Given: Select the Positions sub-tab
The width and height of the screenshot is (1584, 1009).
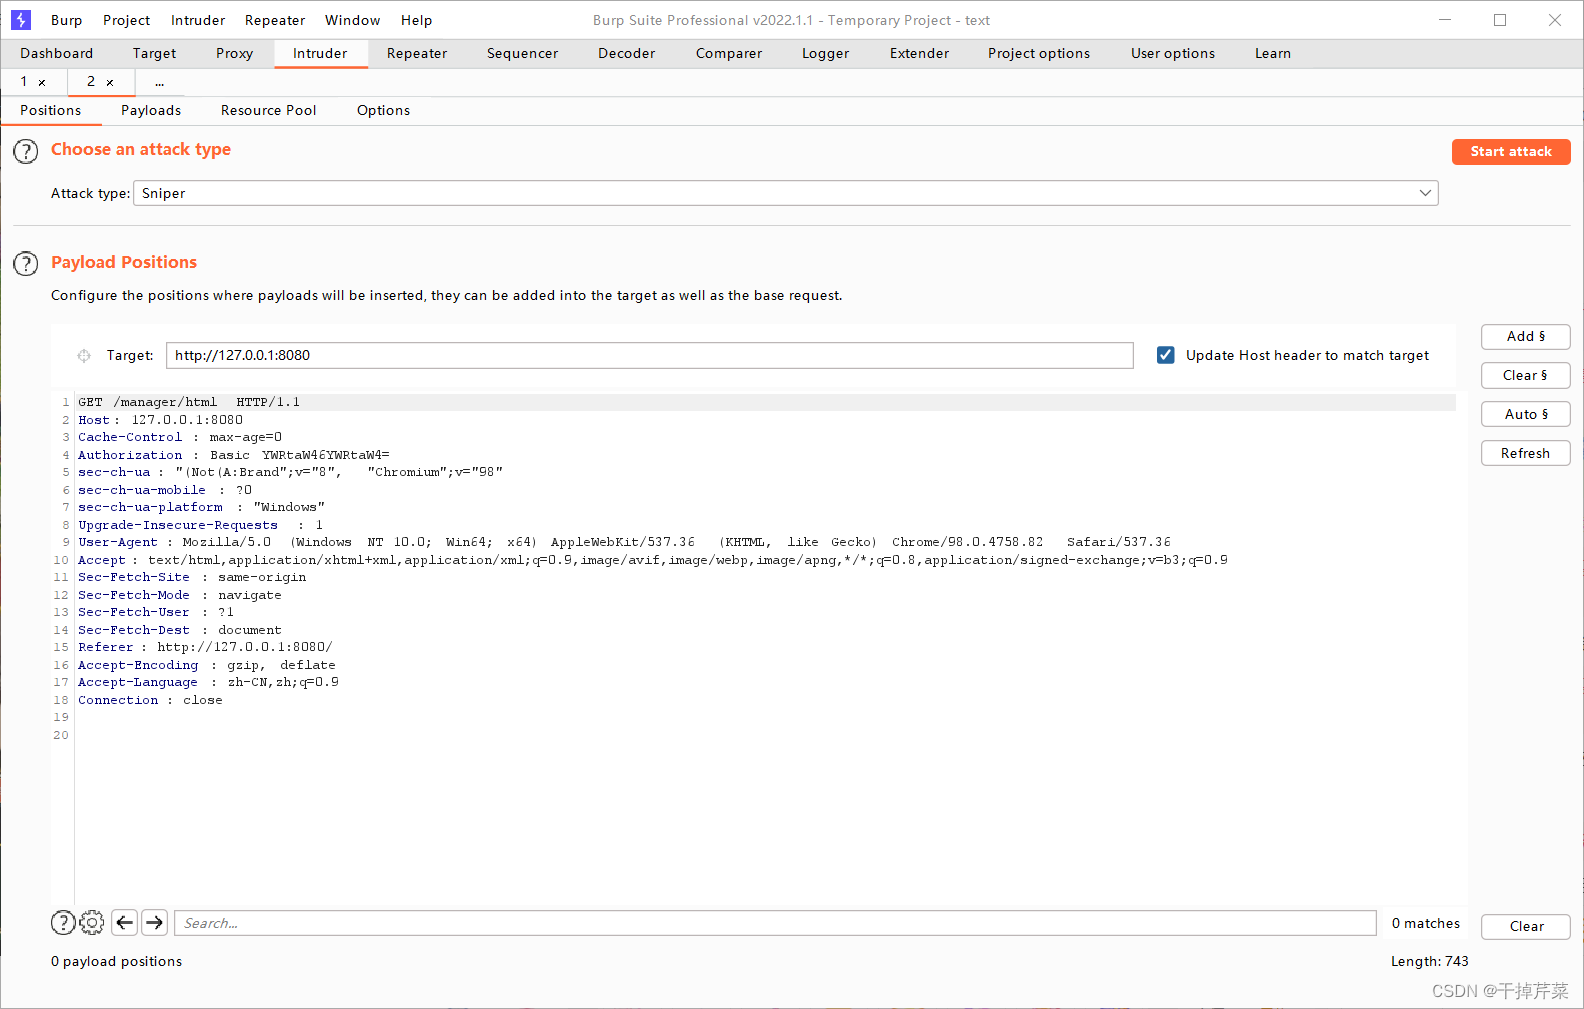Looking at the screenshot, I should click(x=51, y=110).
